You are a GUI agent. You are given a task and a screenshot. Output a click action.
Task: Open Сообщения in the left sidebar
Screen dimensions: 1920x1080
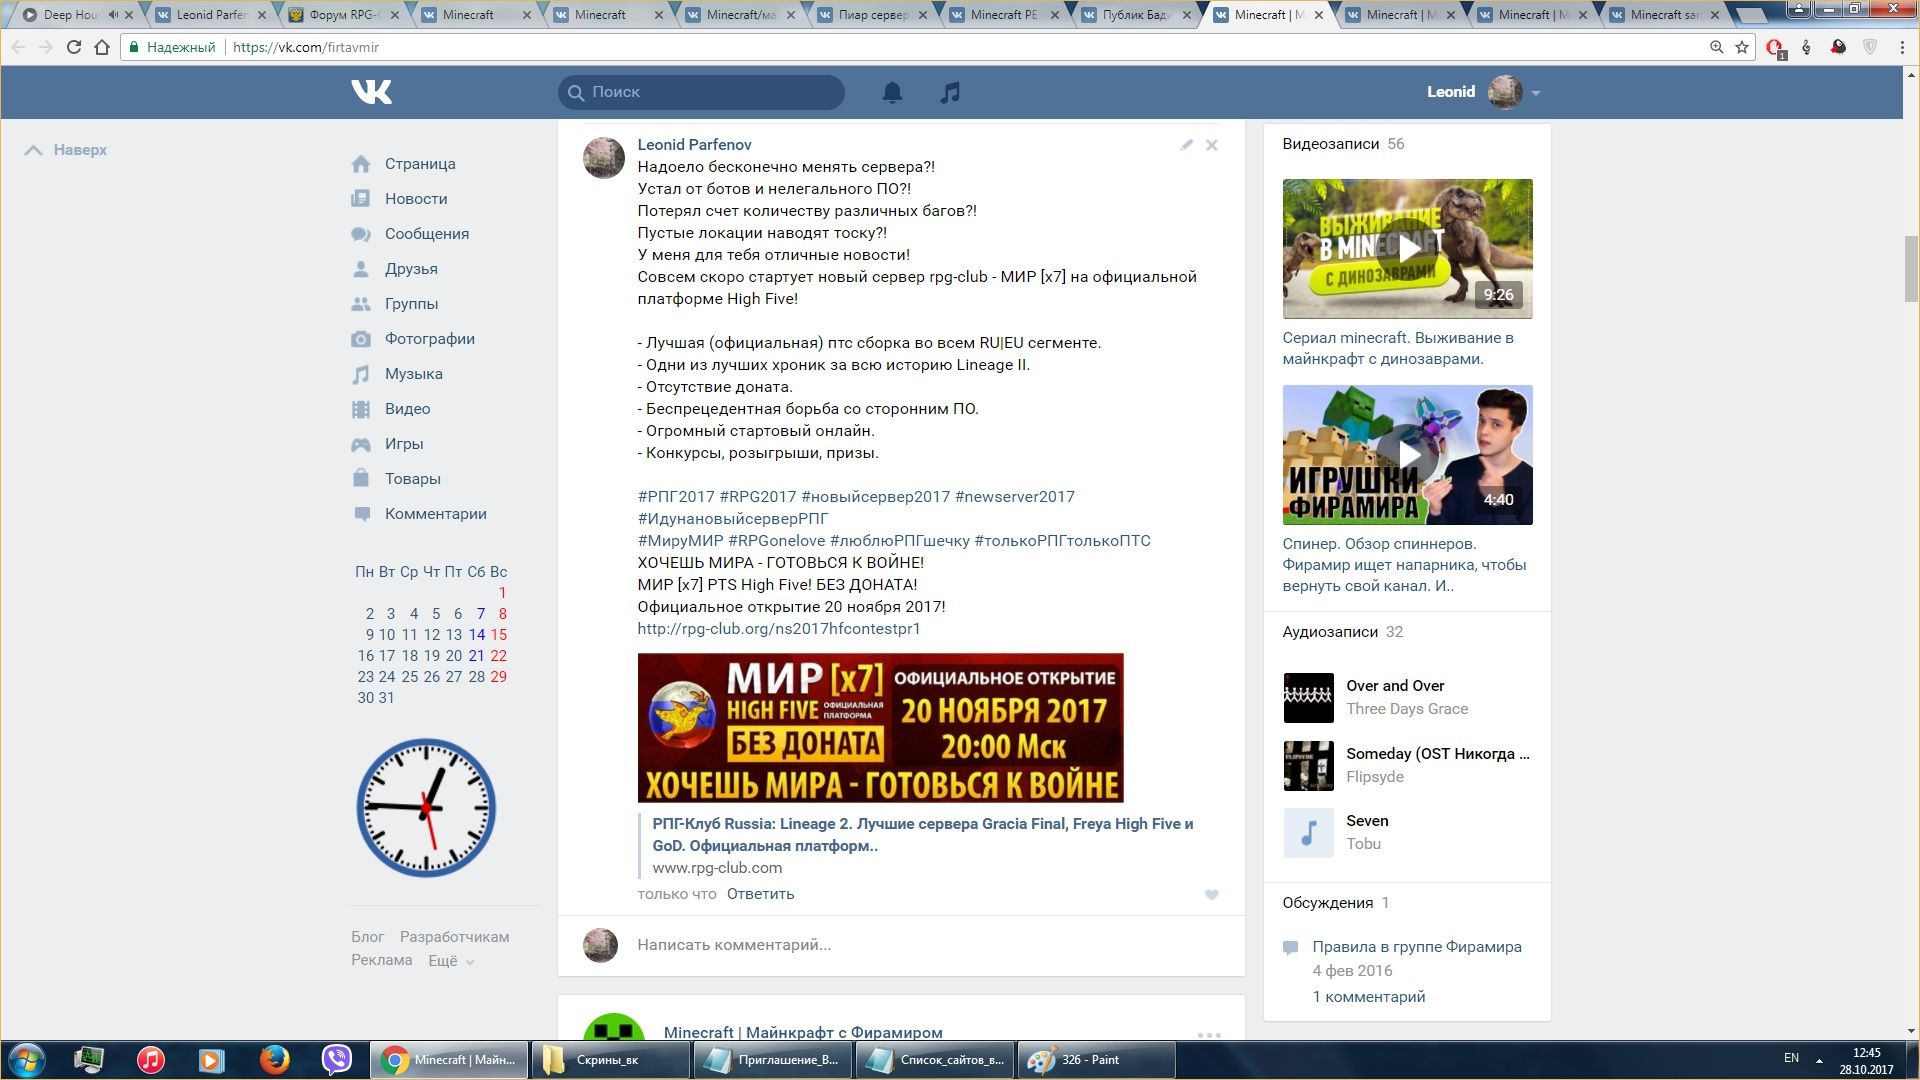[426, 234]
